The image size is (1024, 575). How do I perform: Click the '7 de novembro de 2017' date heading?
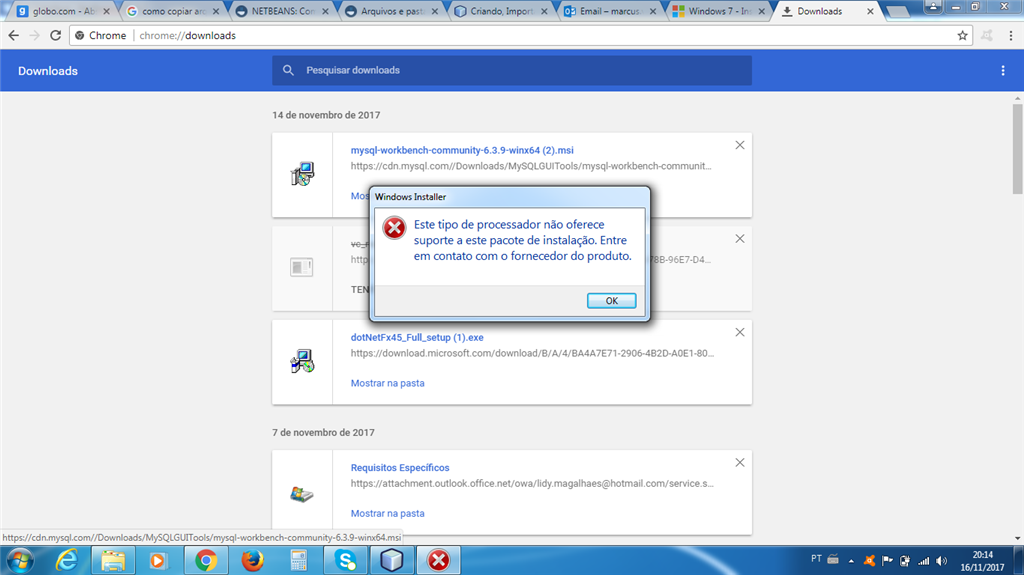[323, 433]
